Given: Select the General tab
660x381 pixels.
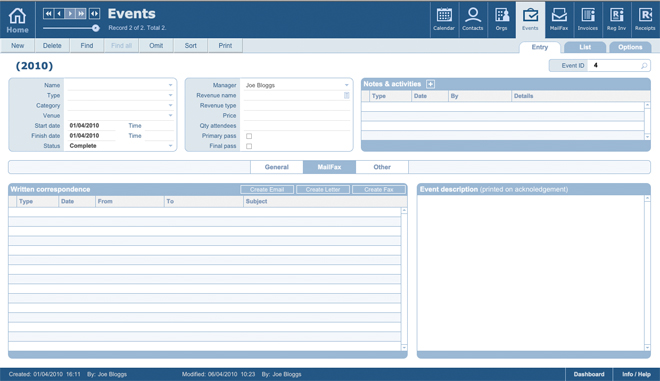Looking at the screenshot, I should [x=277, y=167].
